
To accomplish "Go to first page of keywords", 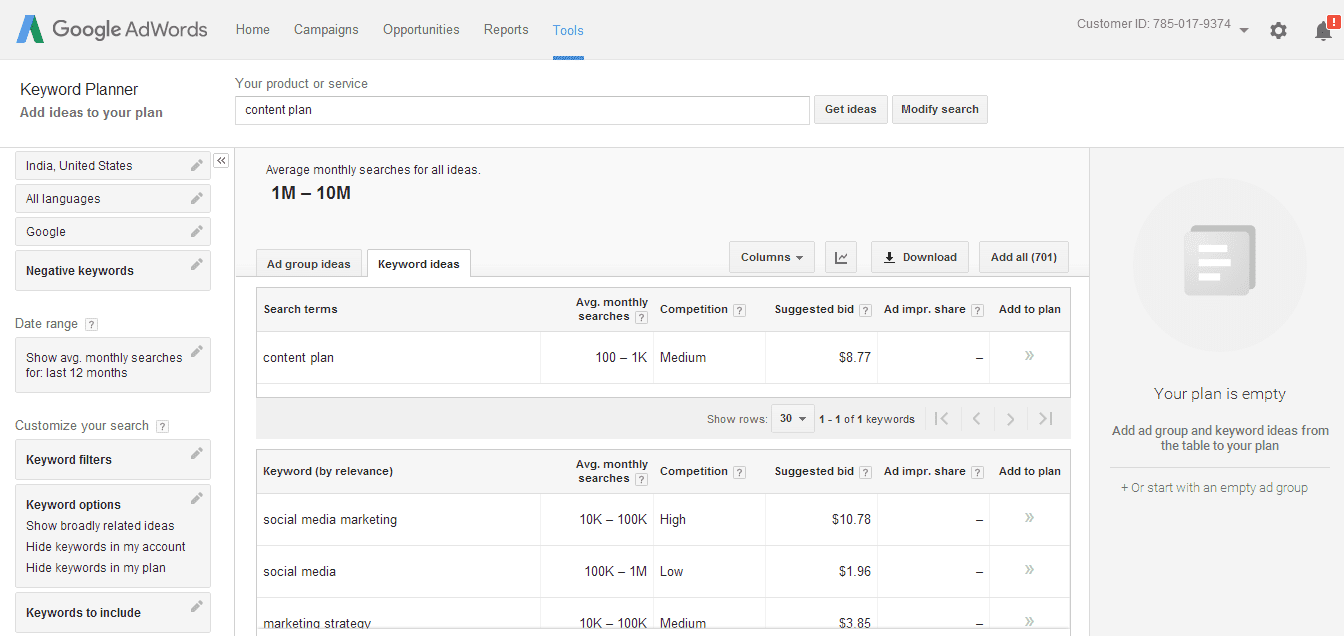I will (941, 419).
